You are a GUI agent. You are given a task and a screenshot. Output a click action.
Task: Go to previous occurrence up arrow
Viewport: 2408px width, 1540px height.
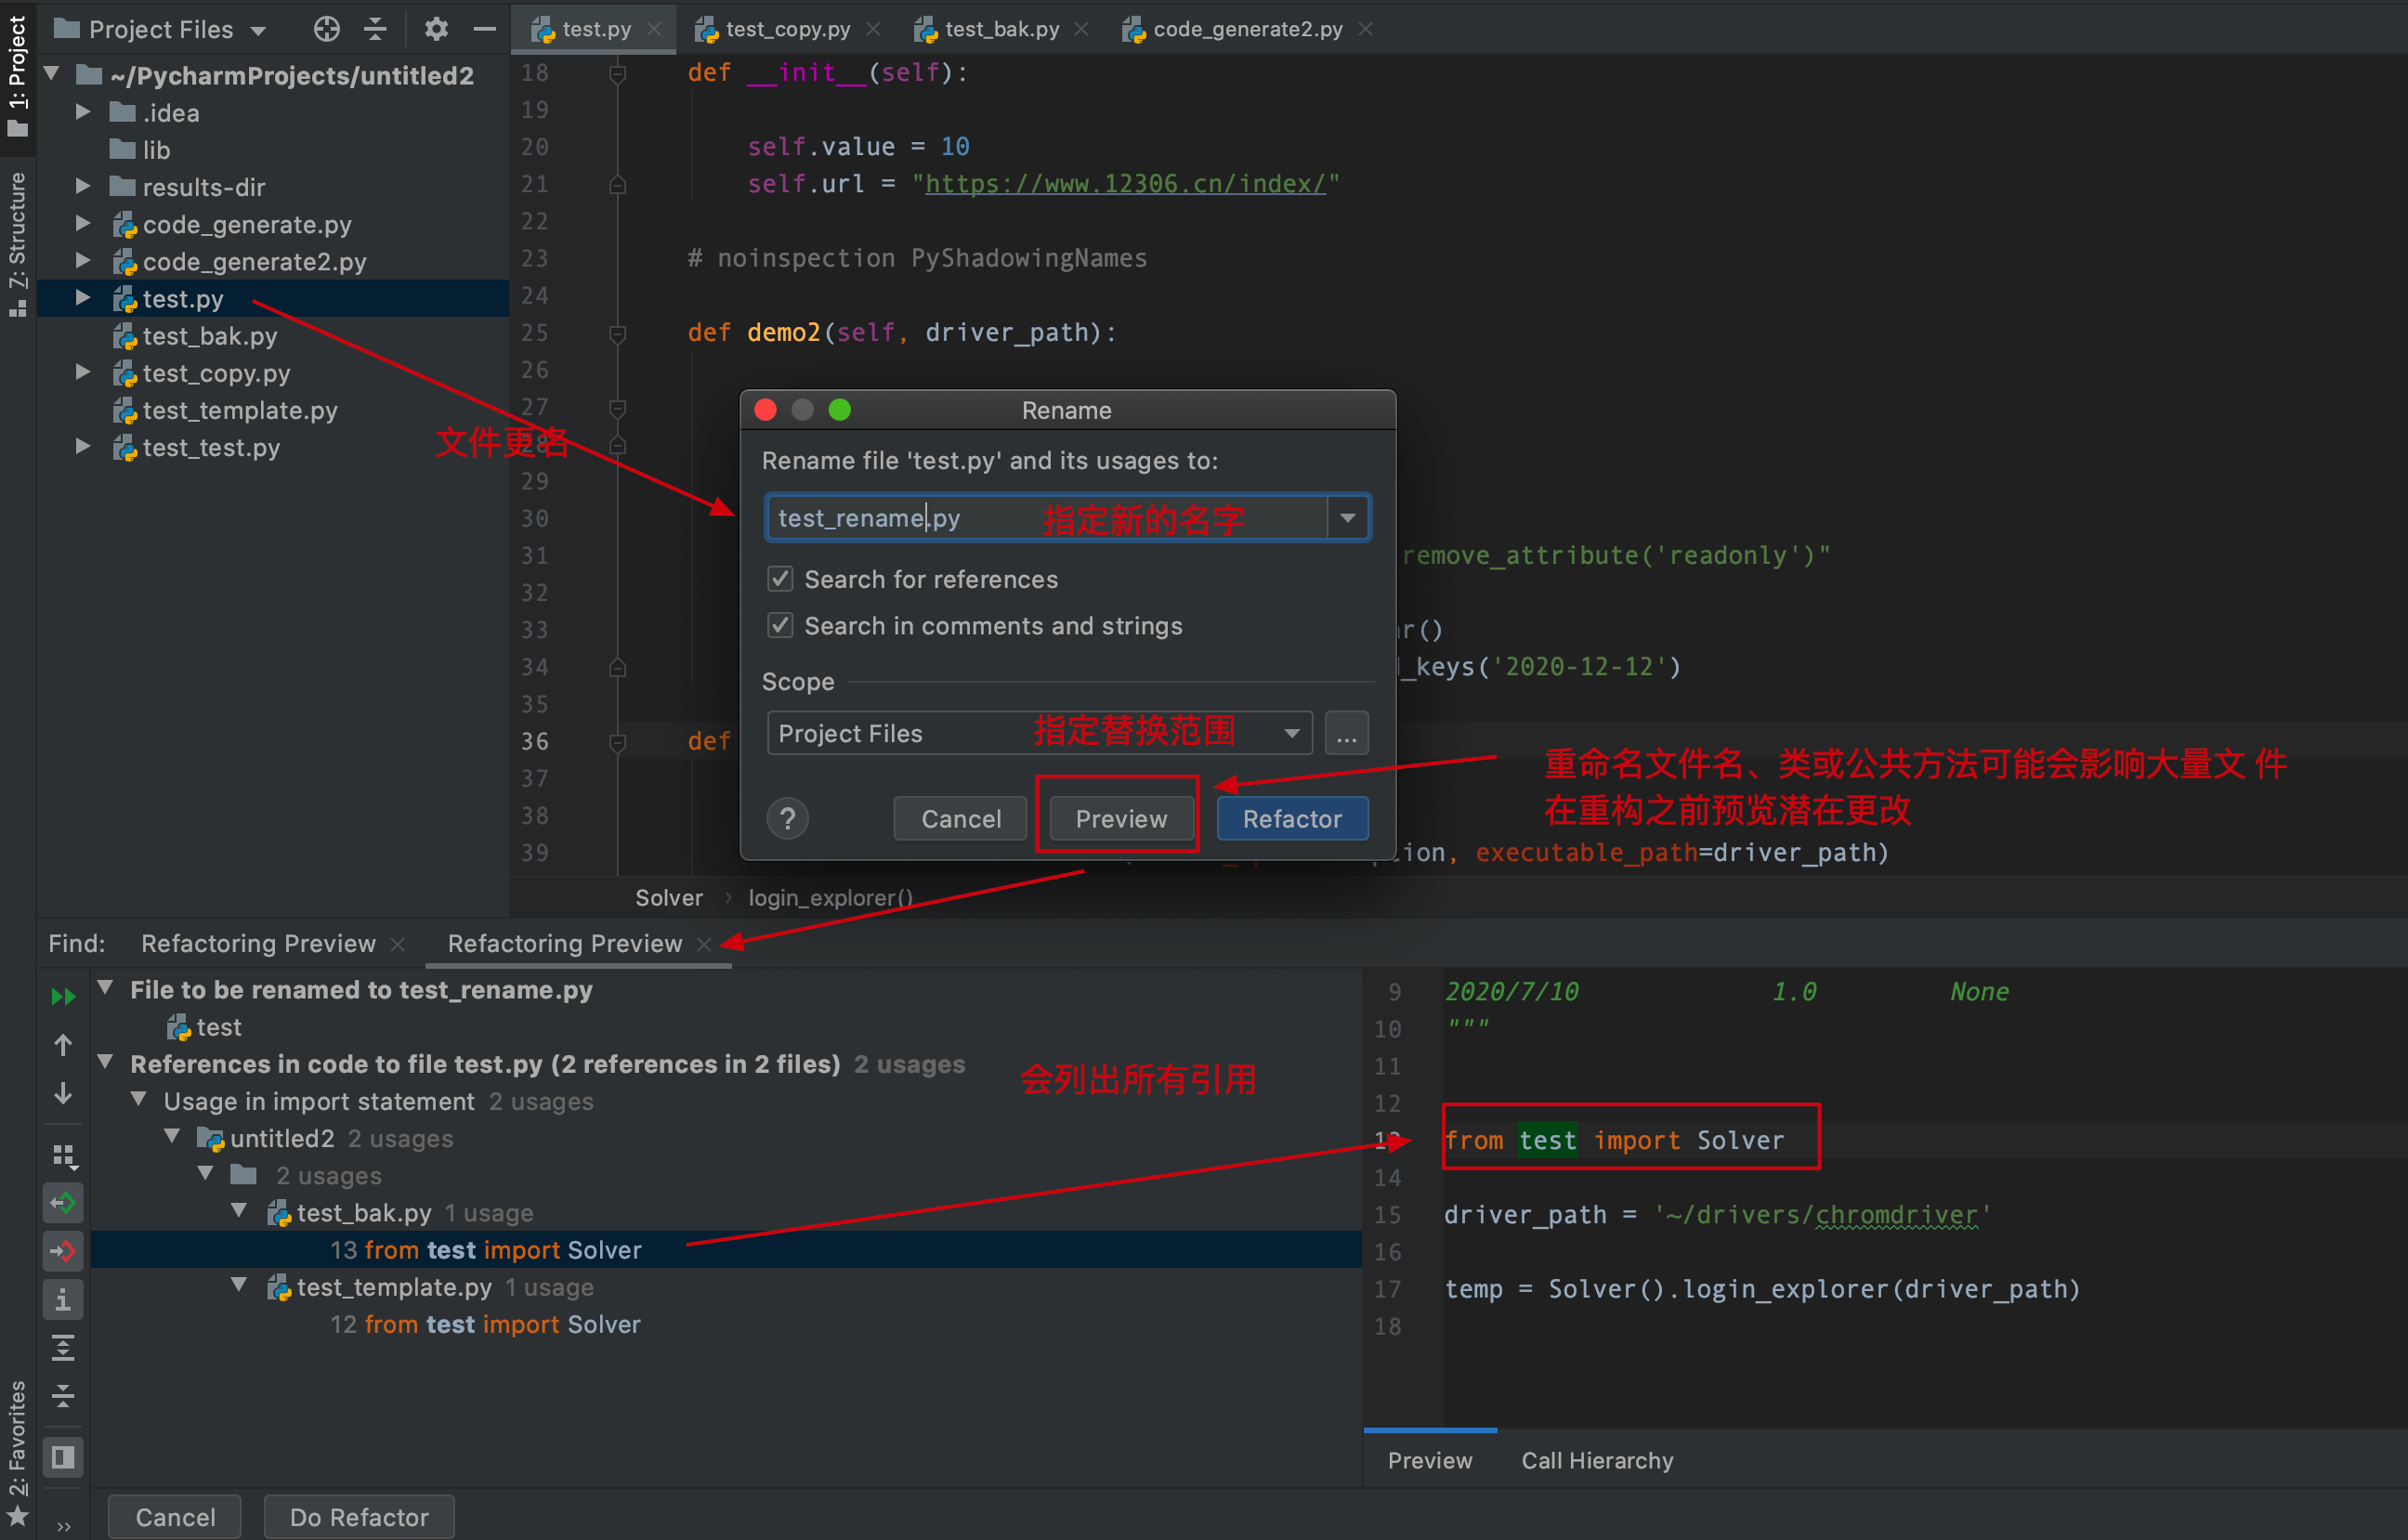pyautogui.click(x=63, y=1045)
